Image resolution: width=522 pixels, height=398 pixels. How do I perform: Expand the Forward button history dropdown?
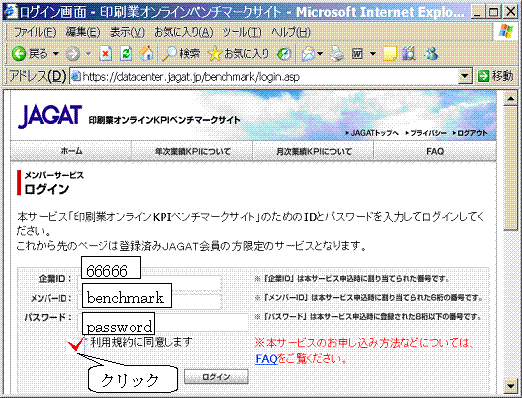pyautogui.click(x=88, y=54)
